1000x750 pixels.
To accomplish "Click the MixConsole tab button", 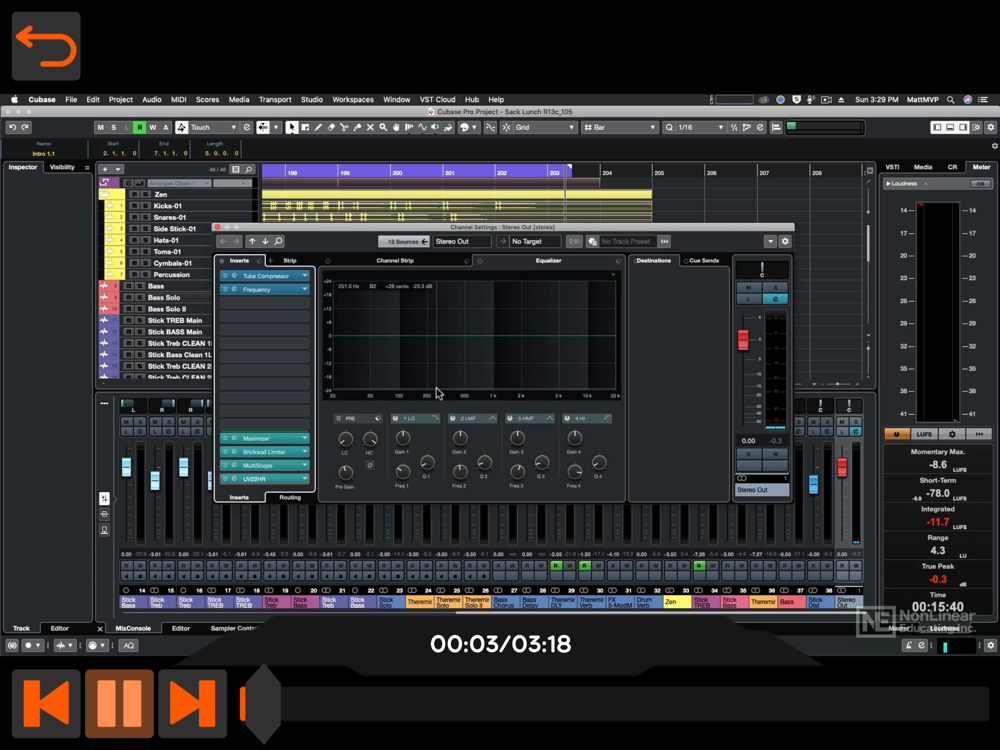I will (x=133, y=628).
